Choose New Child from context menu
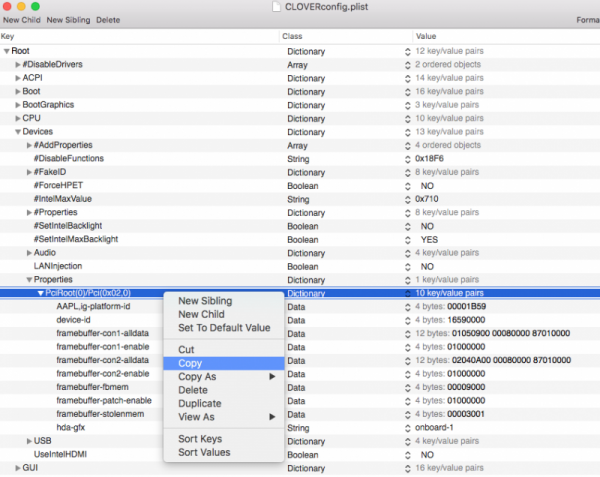The height and width of the screenshot is (477, 600). (x=224, y=314)
